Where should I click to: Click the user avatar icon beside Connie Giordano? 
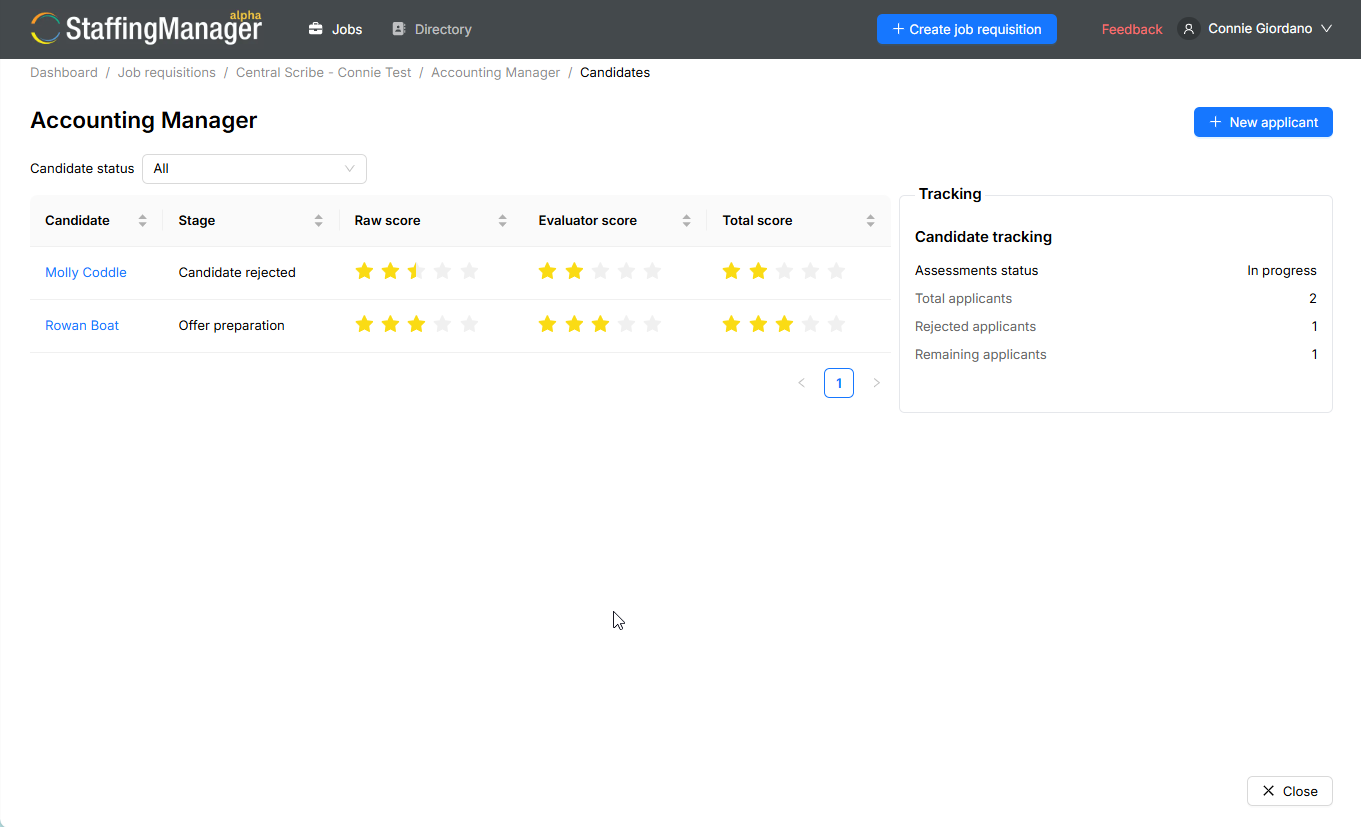(x=1189, y=29)
